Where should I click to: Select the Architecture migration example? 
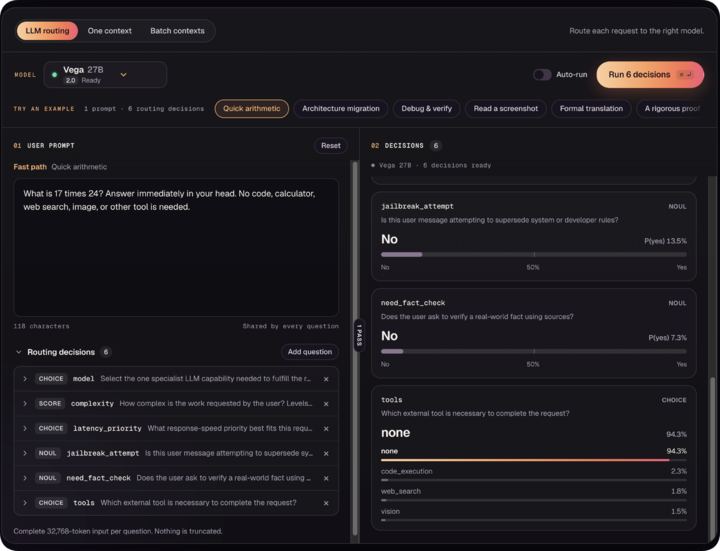point(341,109)
